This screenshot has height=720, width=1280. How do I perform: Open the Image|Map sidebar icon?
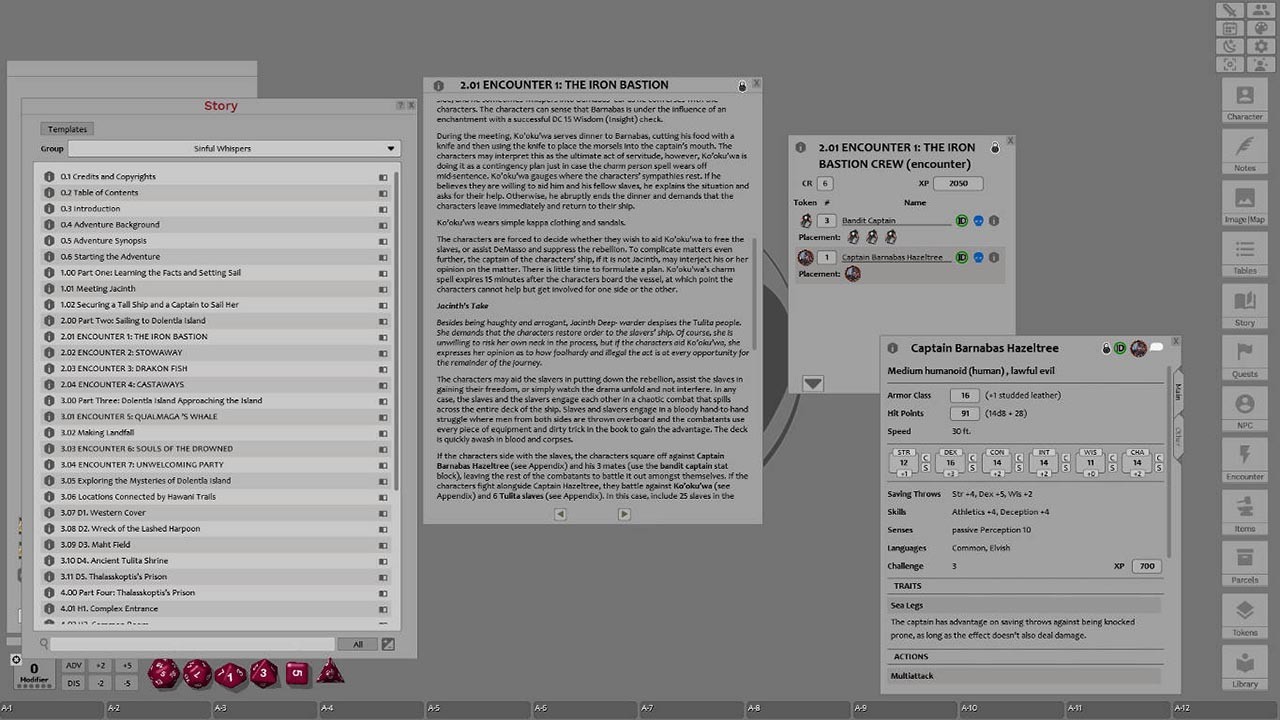(x=1243, y=205)
